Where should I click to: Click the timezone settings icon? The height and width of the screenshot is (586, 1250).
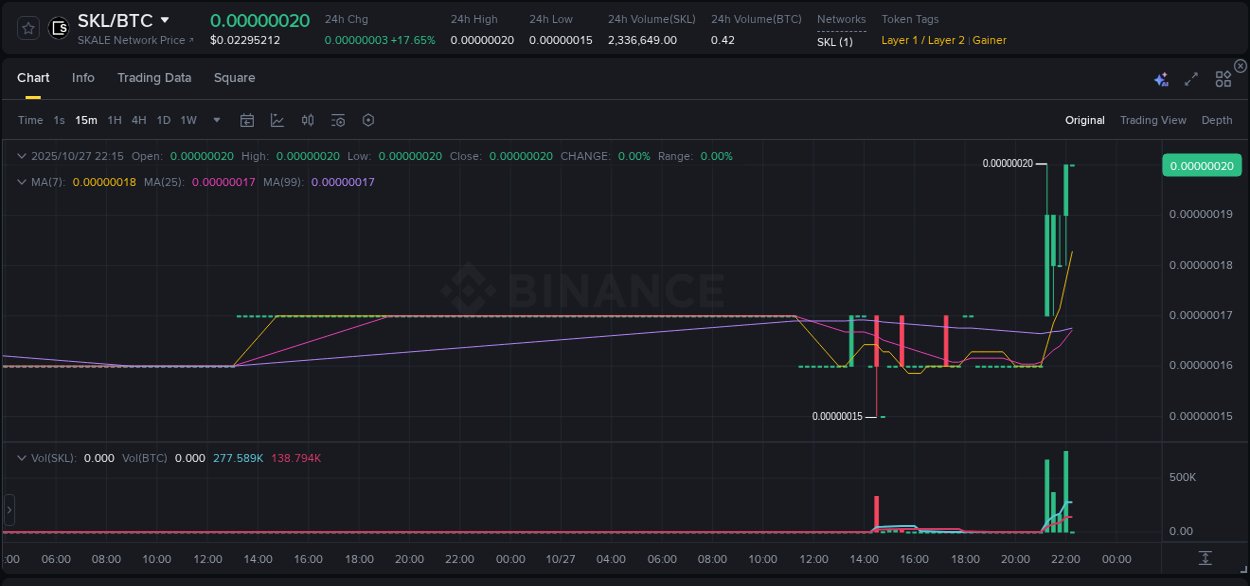(338, 120)
